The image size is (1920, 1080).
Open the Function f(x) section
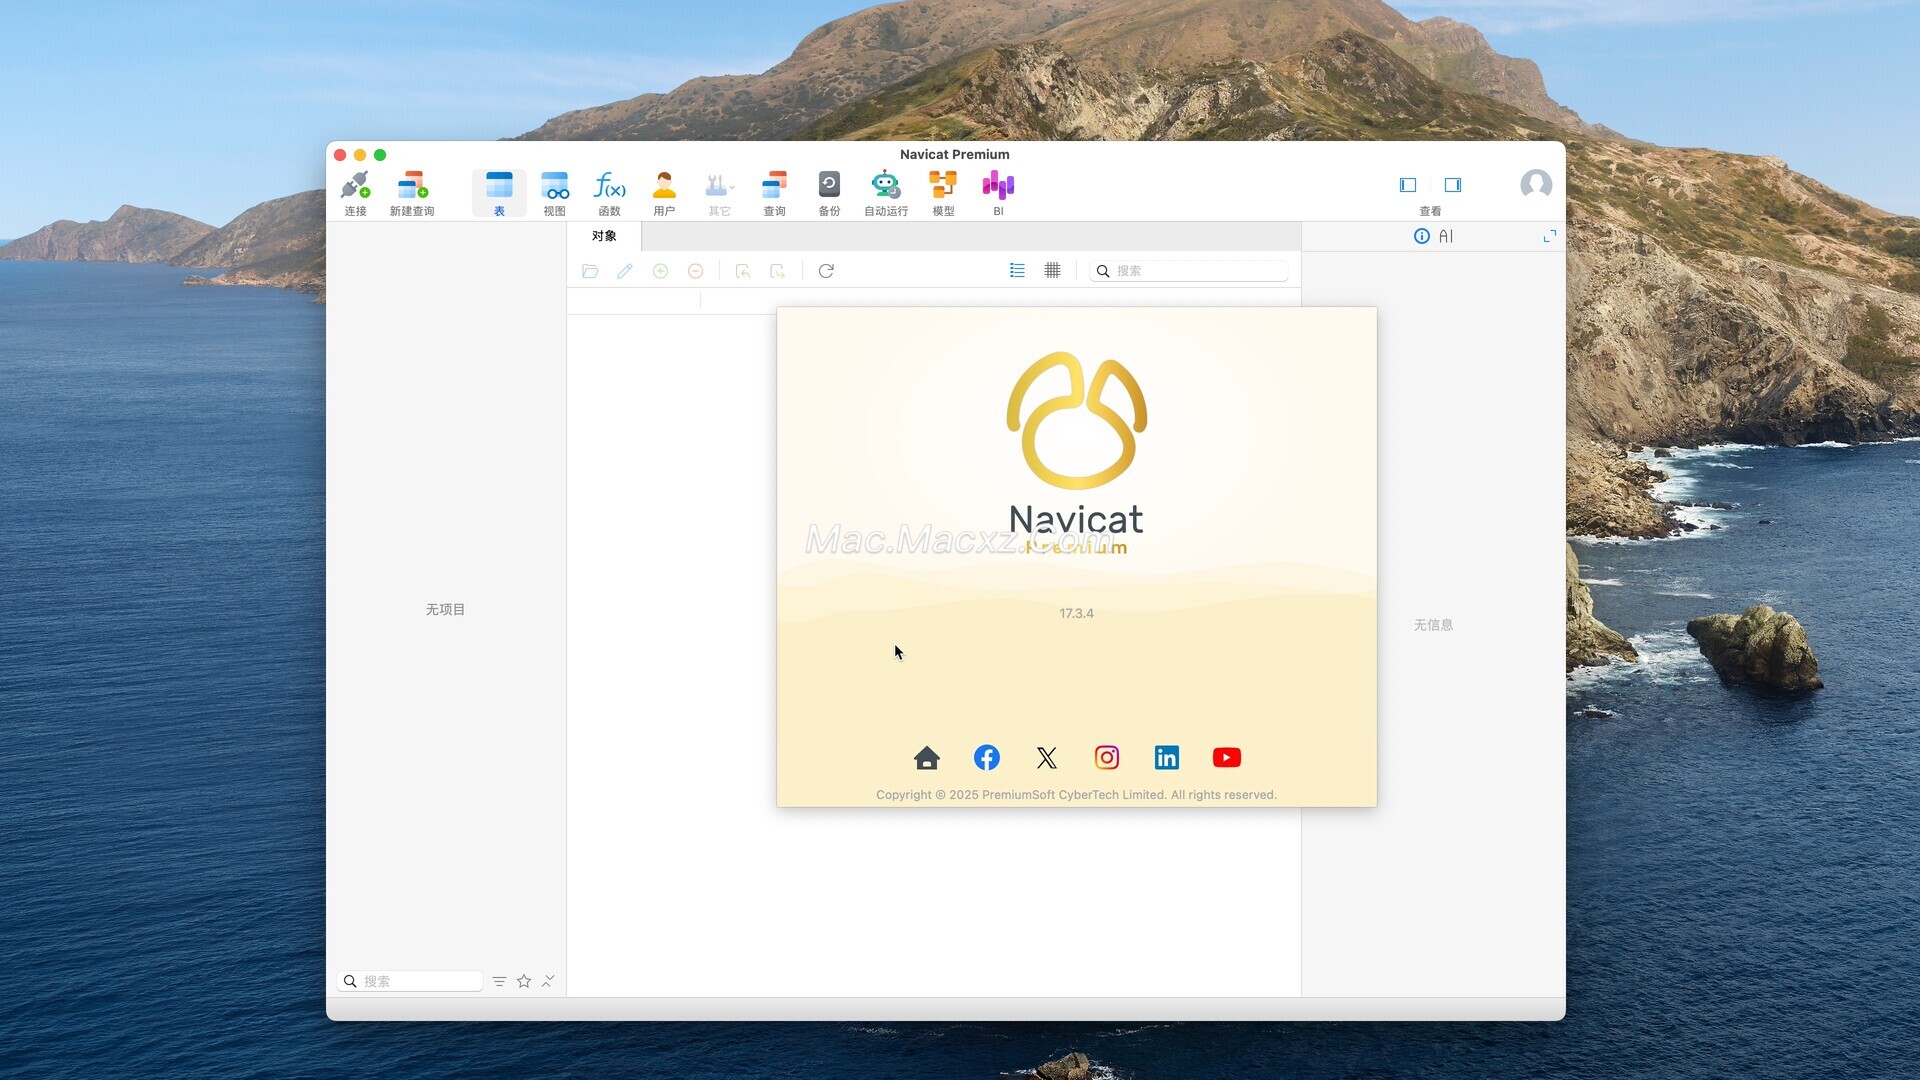pos(609,186)
